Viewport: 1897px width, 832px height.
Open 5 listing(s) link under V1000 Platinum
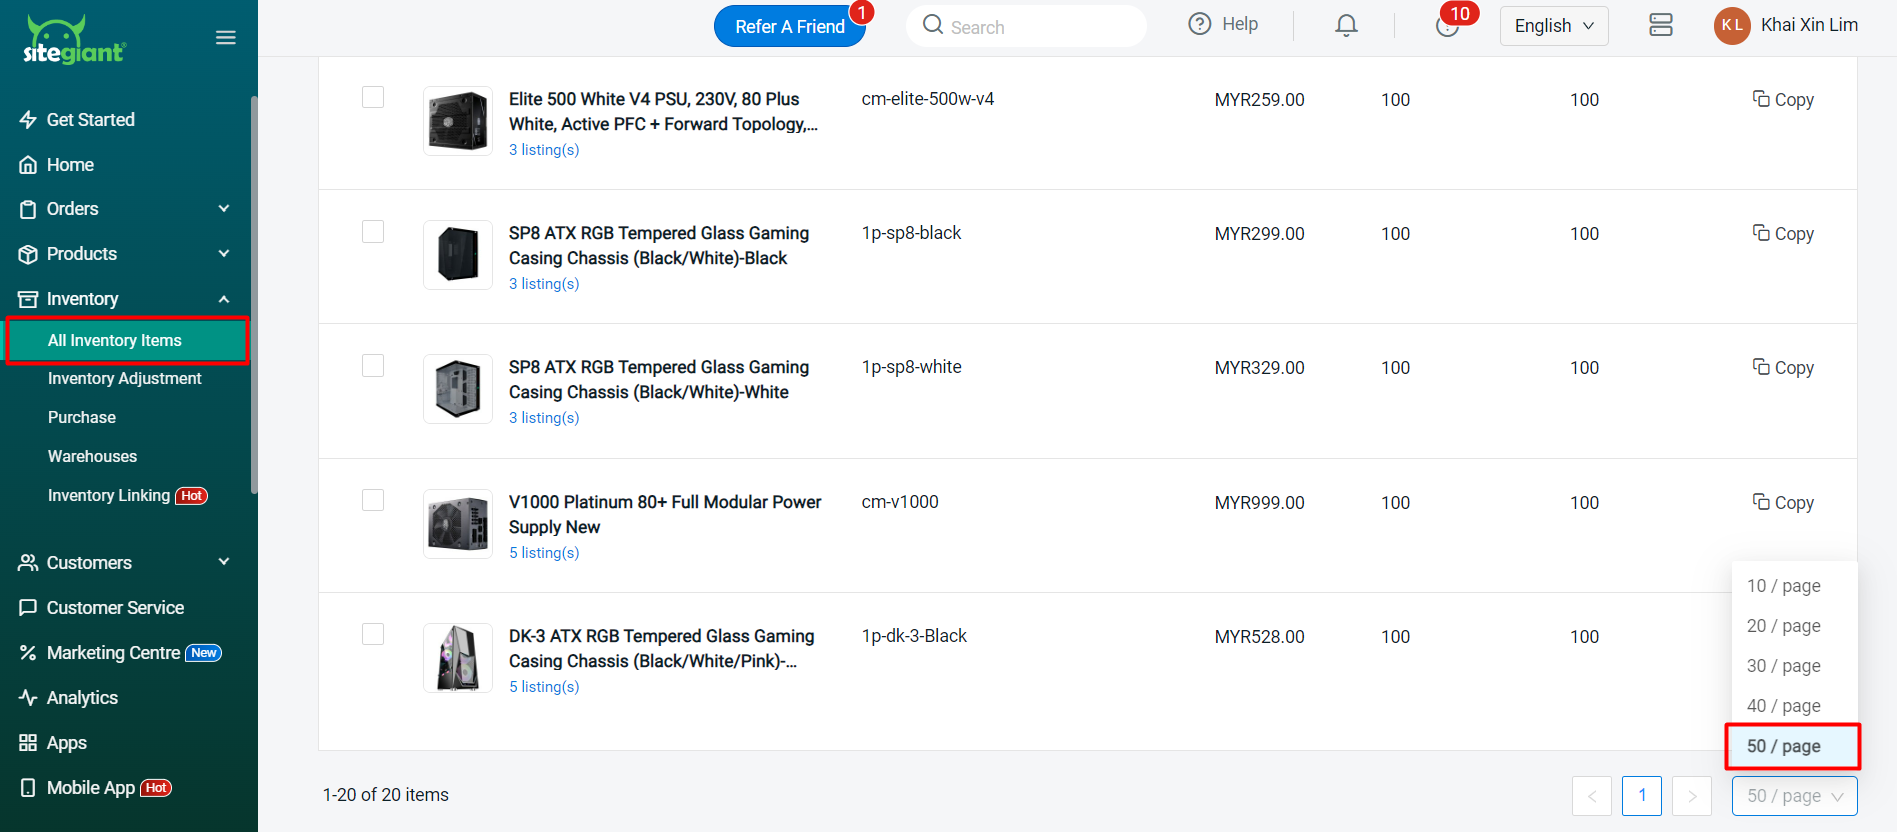point(544,553)
